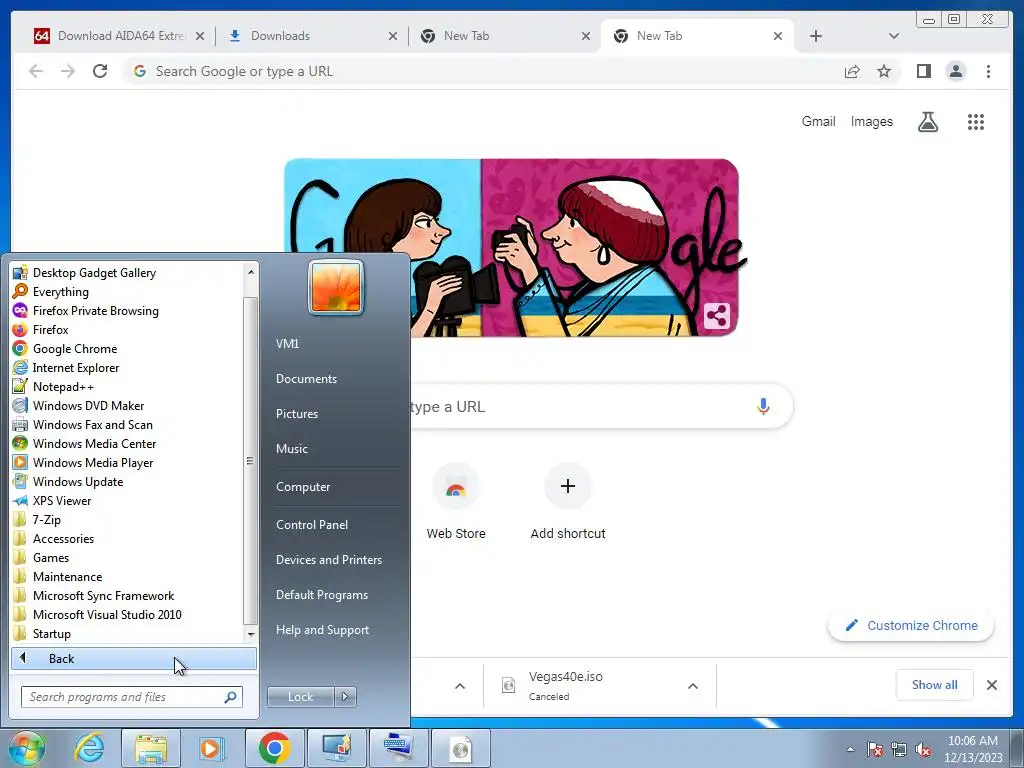Viewport: 1024px width, 768px height.
Task: Click the Lock button
Action: point(300,697)
